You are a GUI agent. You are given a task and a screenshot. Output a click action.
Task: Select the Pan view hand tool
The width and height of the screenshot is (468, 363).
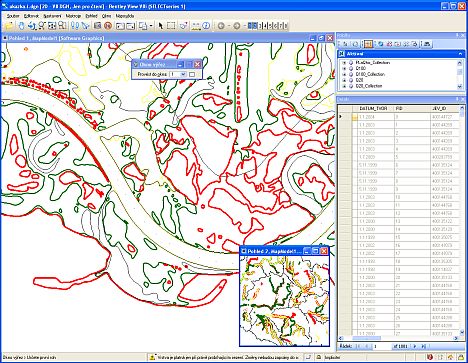point(21,25)
